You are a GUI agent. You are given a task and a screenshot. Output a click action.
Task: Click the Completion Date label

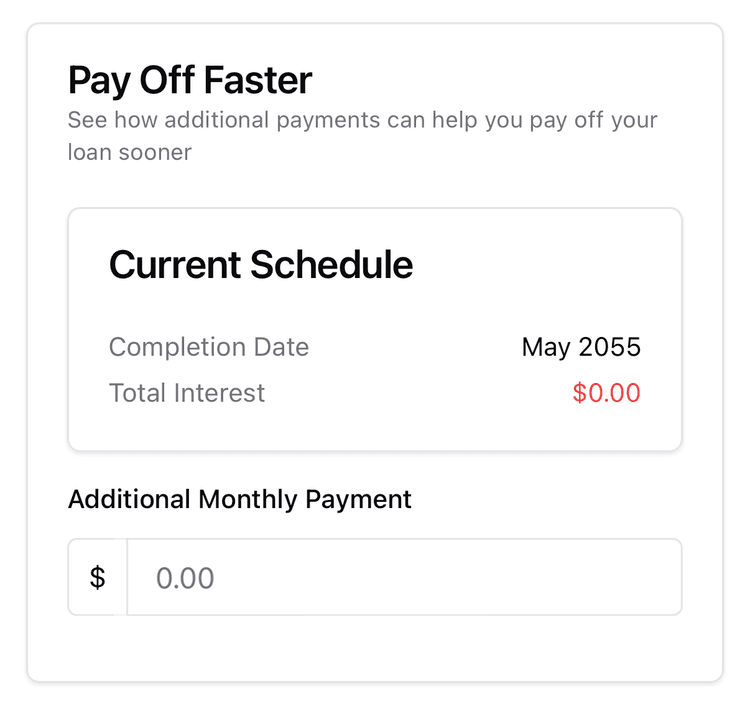pos(209,347)
